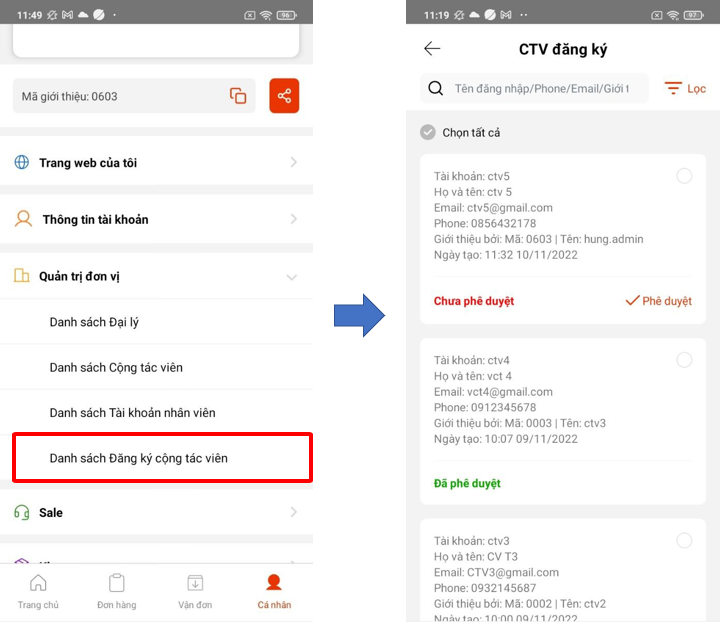
Task: Open Danh sách Đại lý
Action: pos(96,322)
